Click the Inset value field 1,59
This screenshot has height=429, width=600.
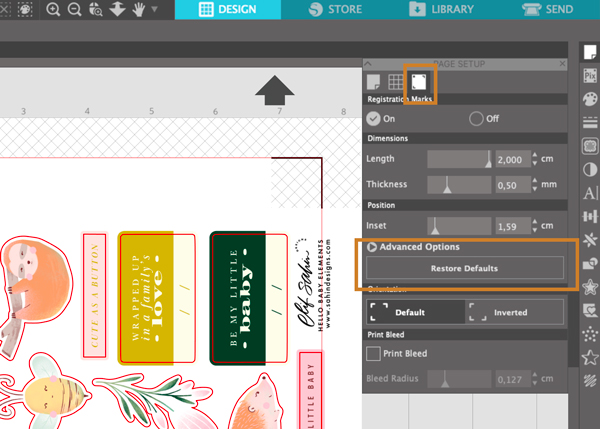513,226
